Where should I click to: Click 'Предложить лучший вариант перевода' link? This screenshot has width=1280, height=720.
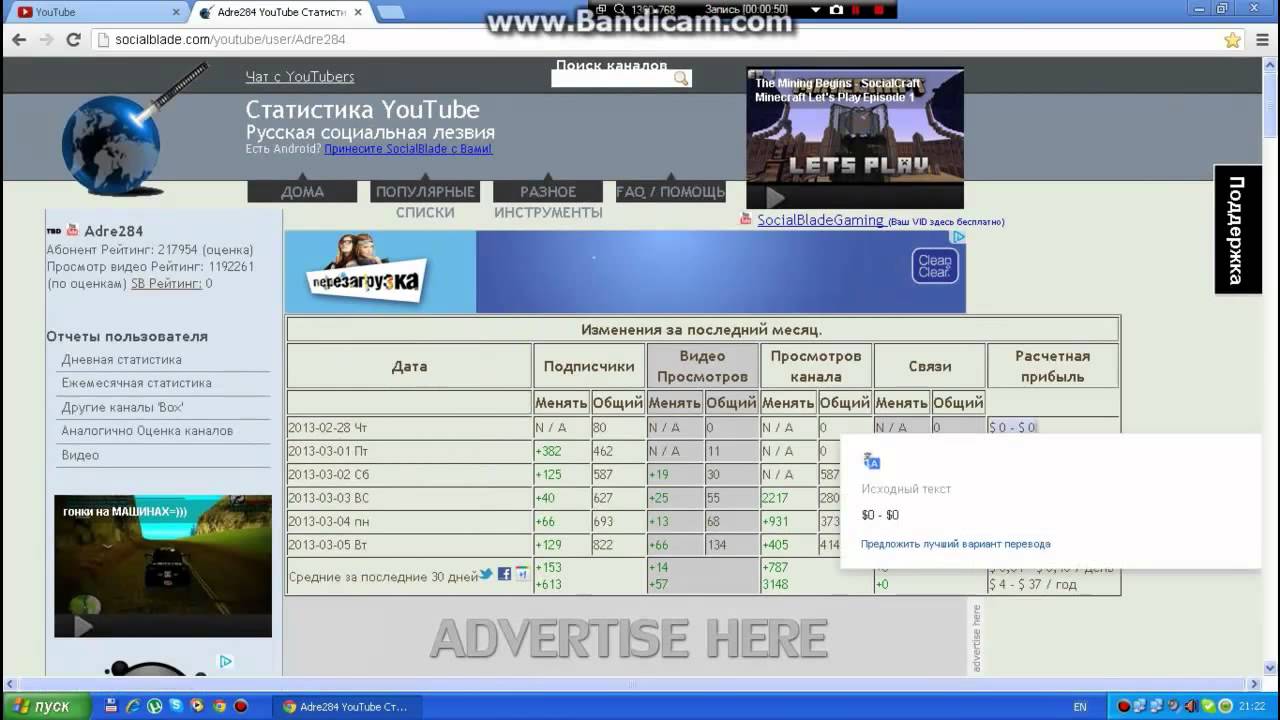coord(956,544)
